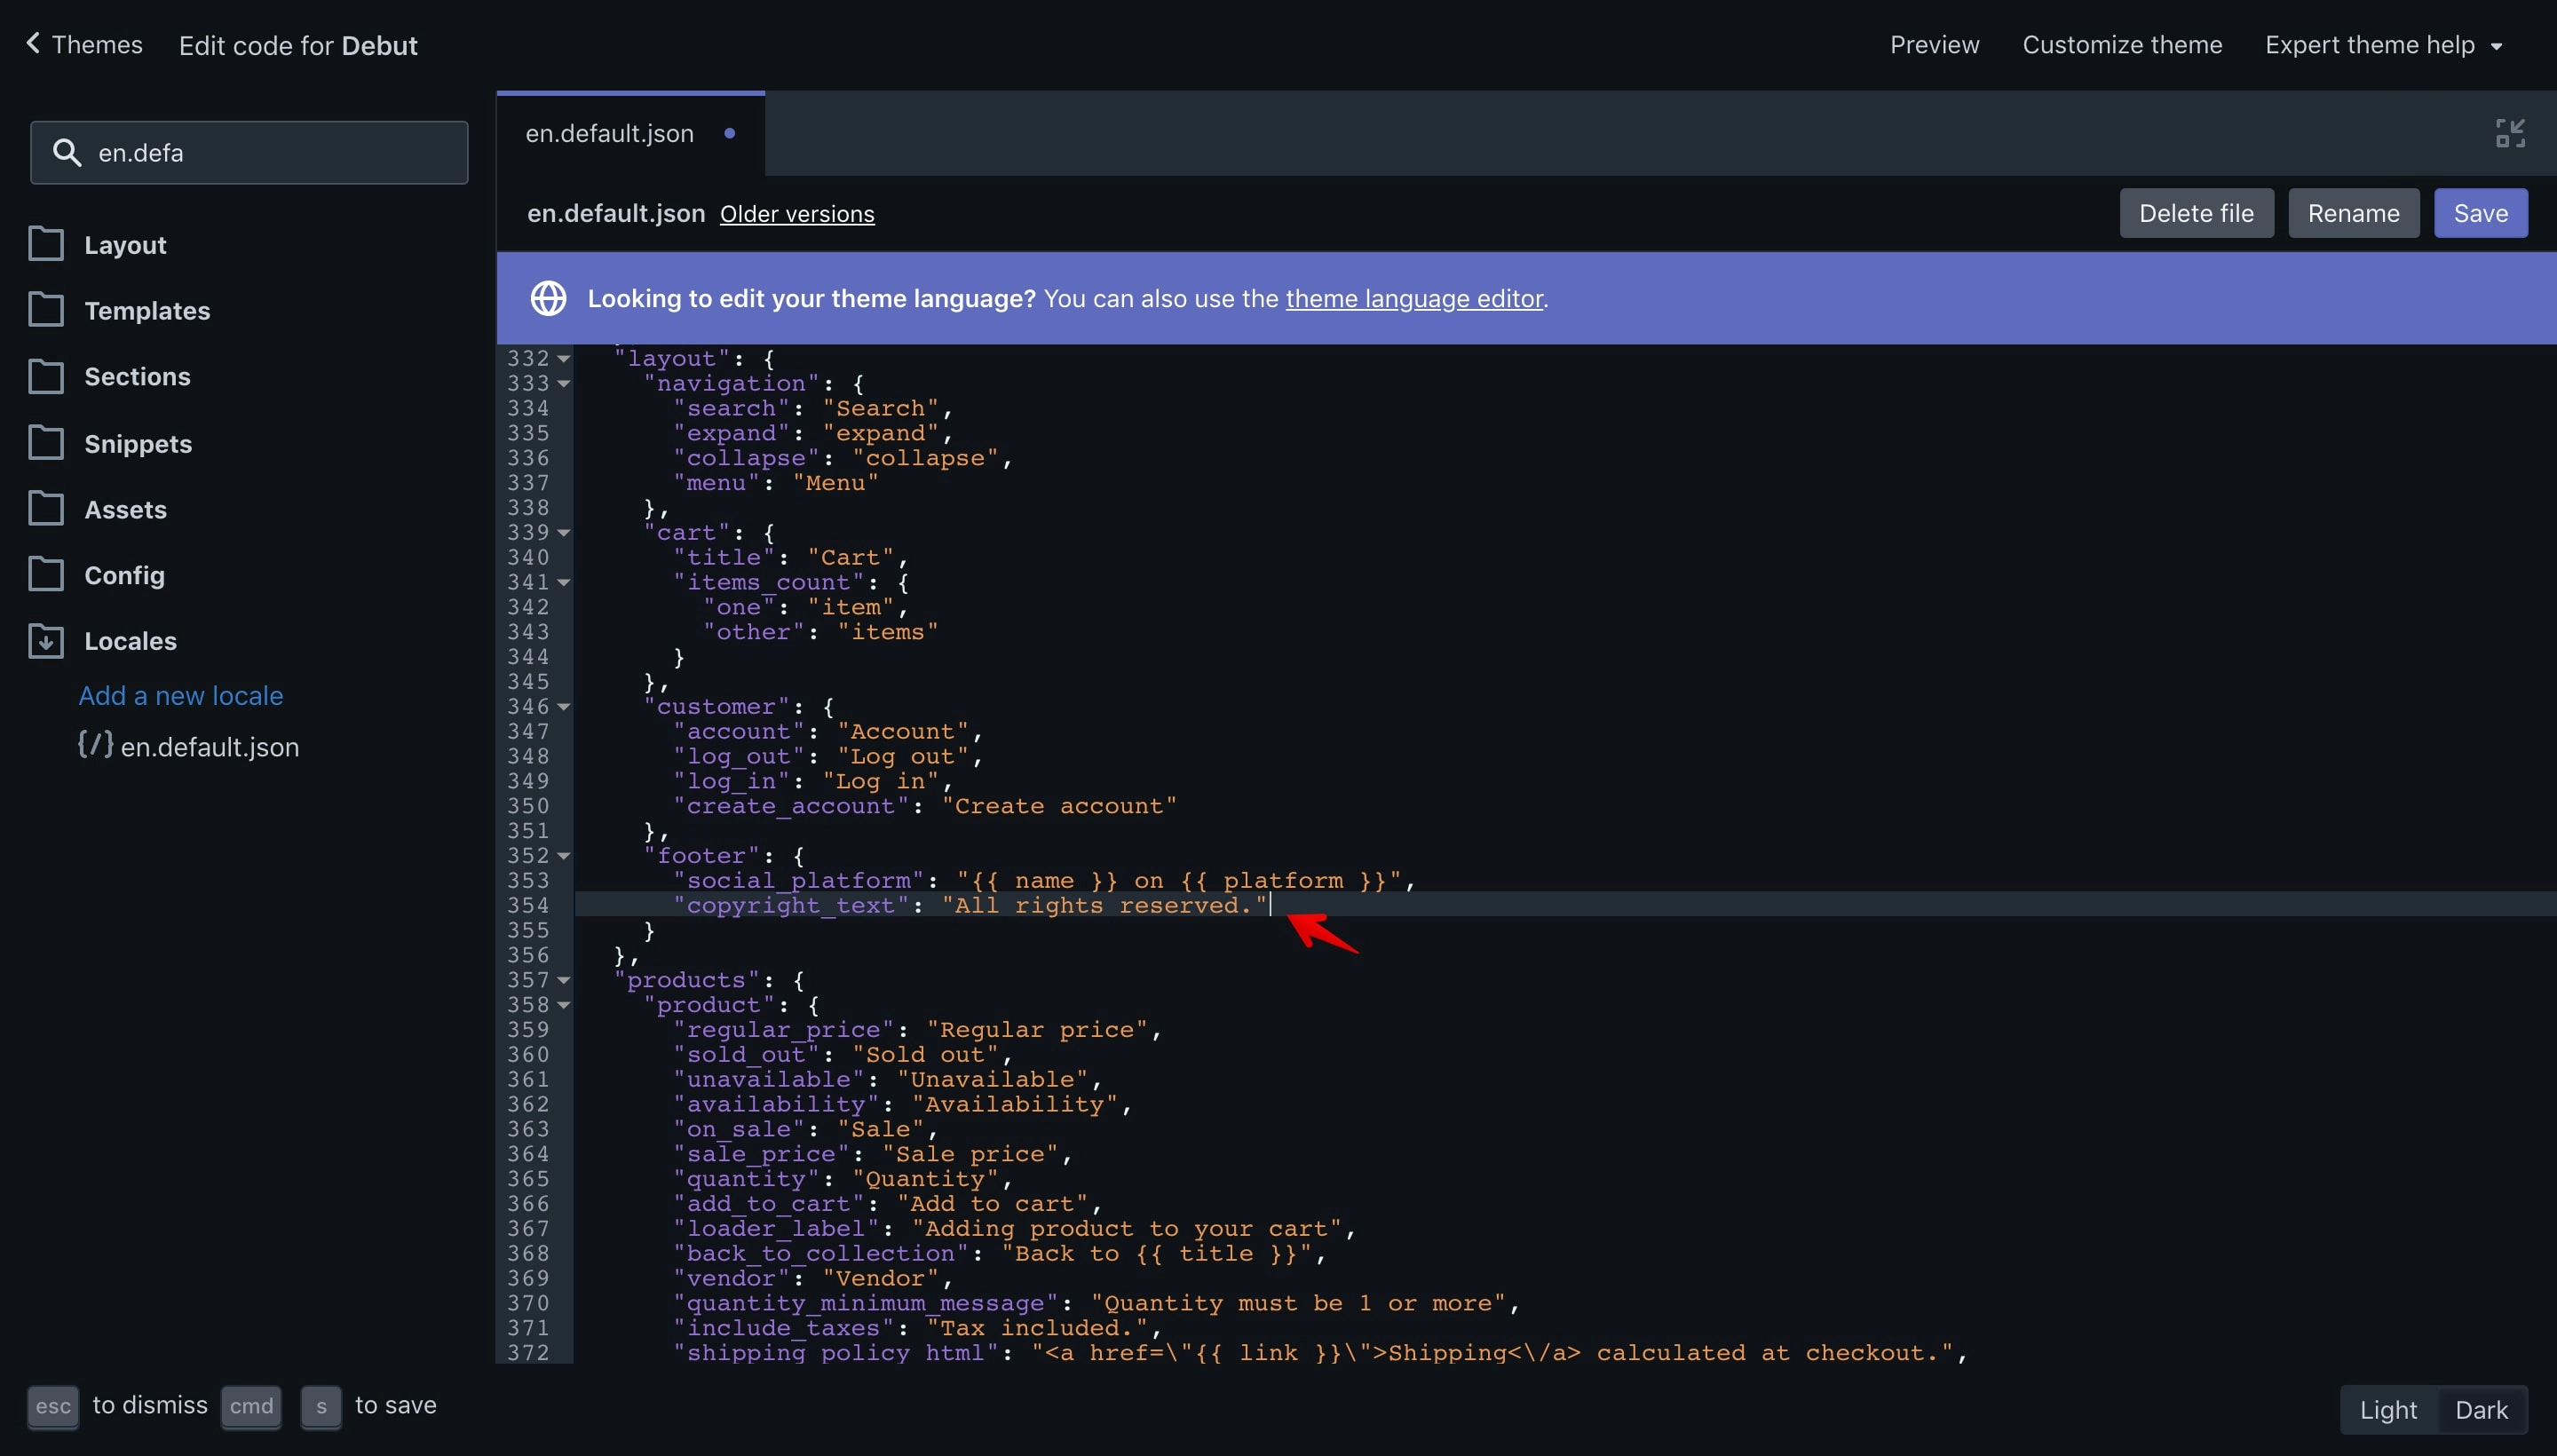
Task: Collapse the Locales folder
Action: point(130,642)
